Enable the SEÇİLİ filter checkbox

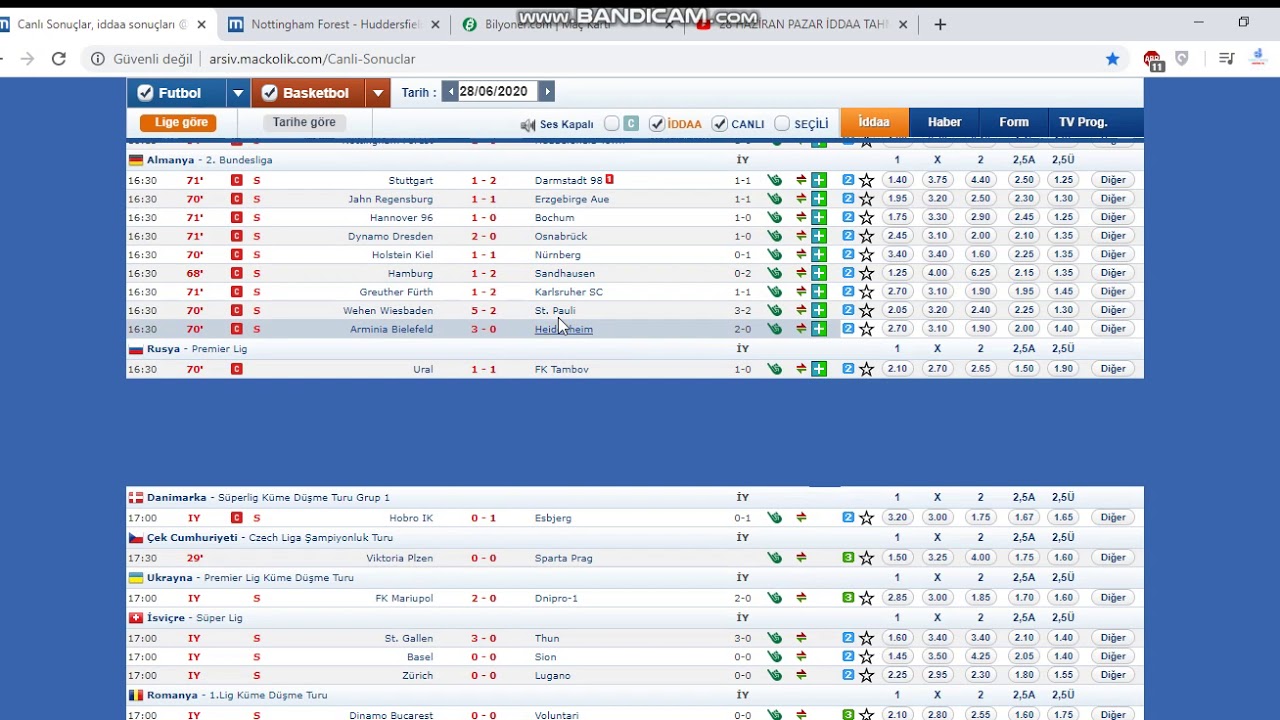click(x=782, y=124)
